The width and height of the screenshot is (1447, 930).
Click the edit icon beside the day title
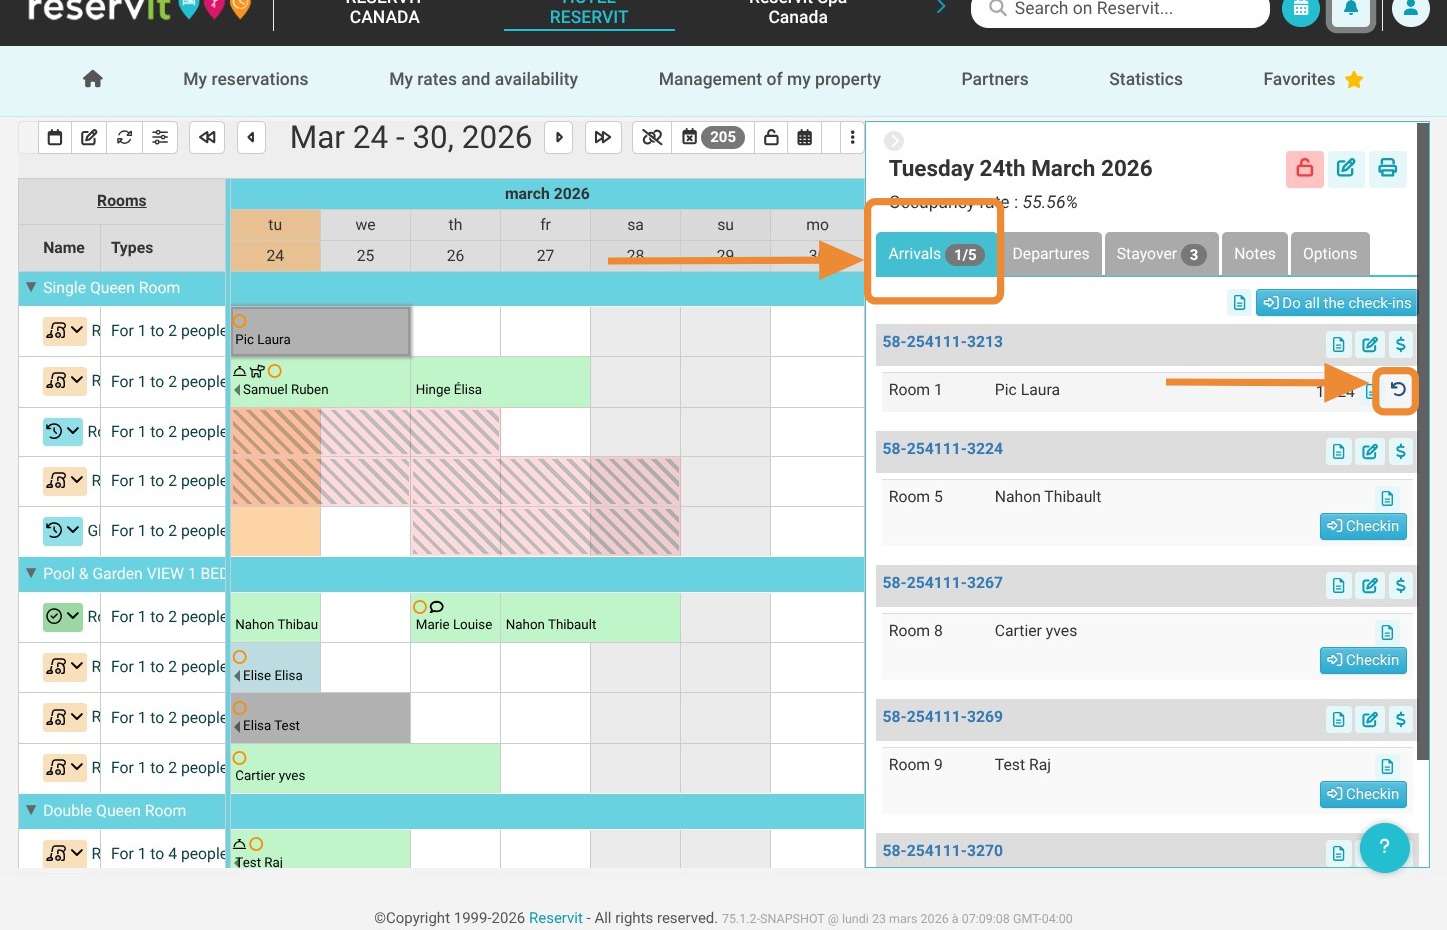[x=1346, y=168]
